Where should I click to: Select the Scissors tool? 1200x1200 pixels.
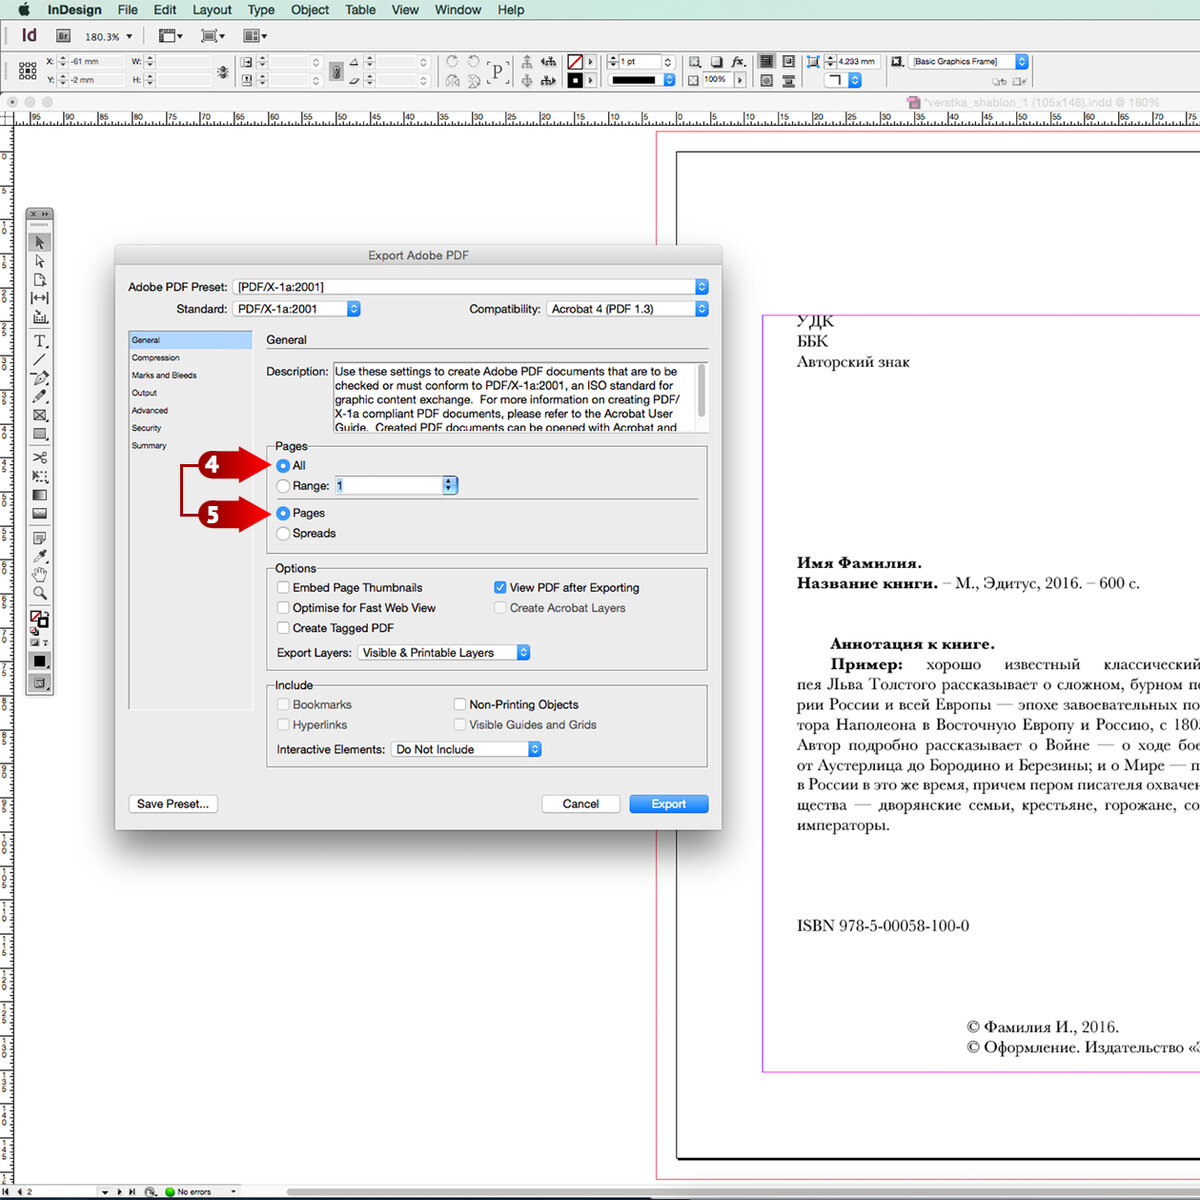click(40, 458)
